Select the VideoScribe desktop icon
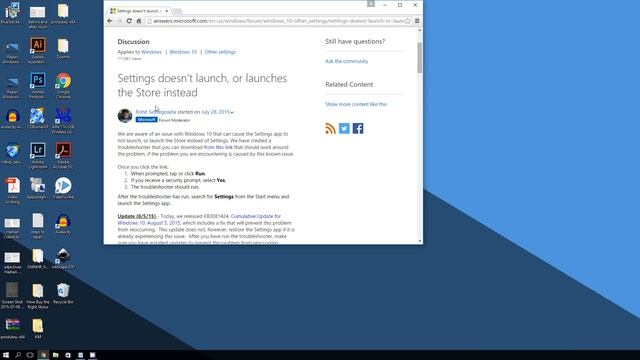The image size is (640, 360). click(63, 188)
